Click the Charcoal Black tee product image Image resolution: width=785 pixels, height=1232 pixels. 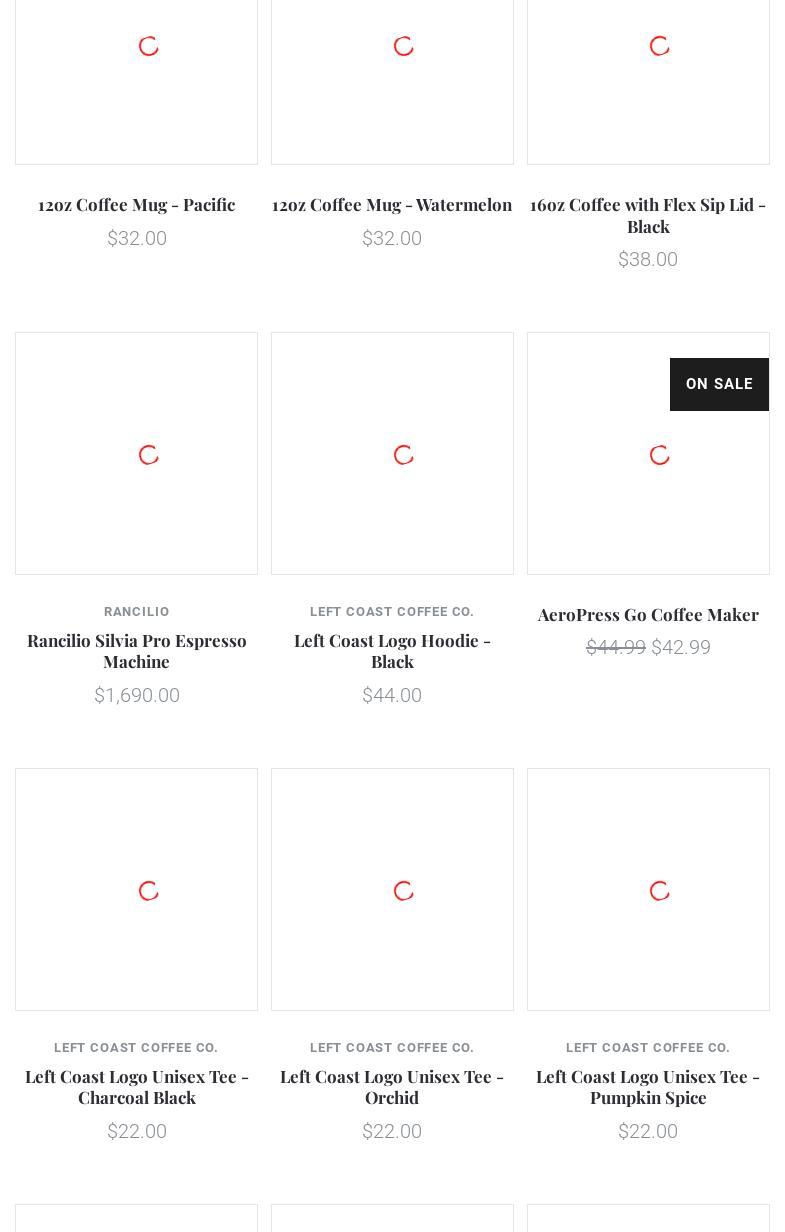click(x=136, y=889)
